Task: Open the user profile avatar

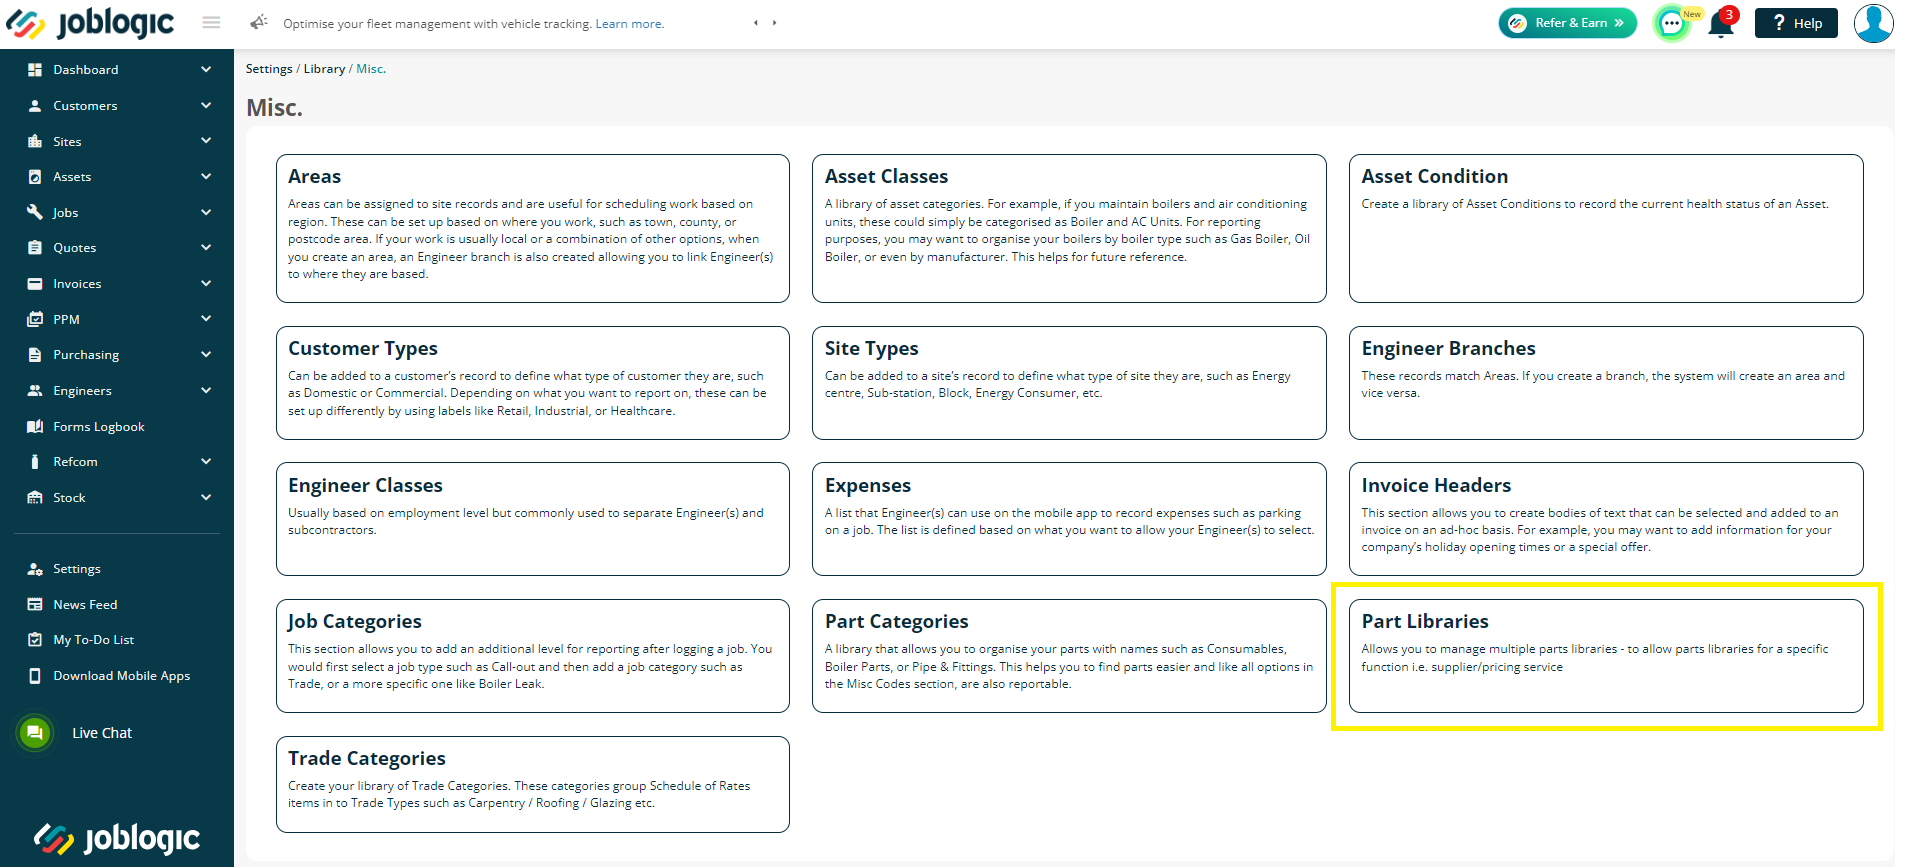Action: (x=1873, y=23)
